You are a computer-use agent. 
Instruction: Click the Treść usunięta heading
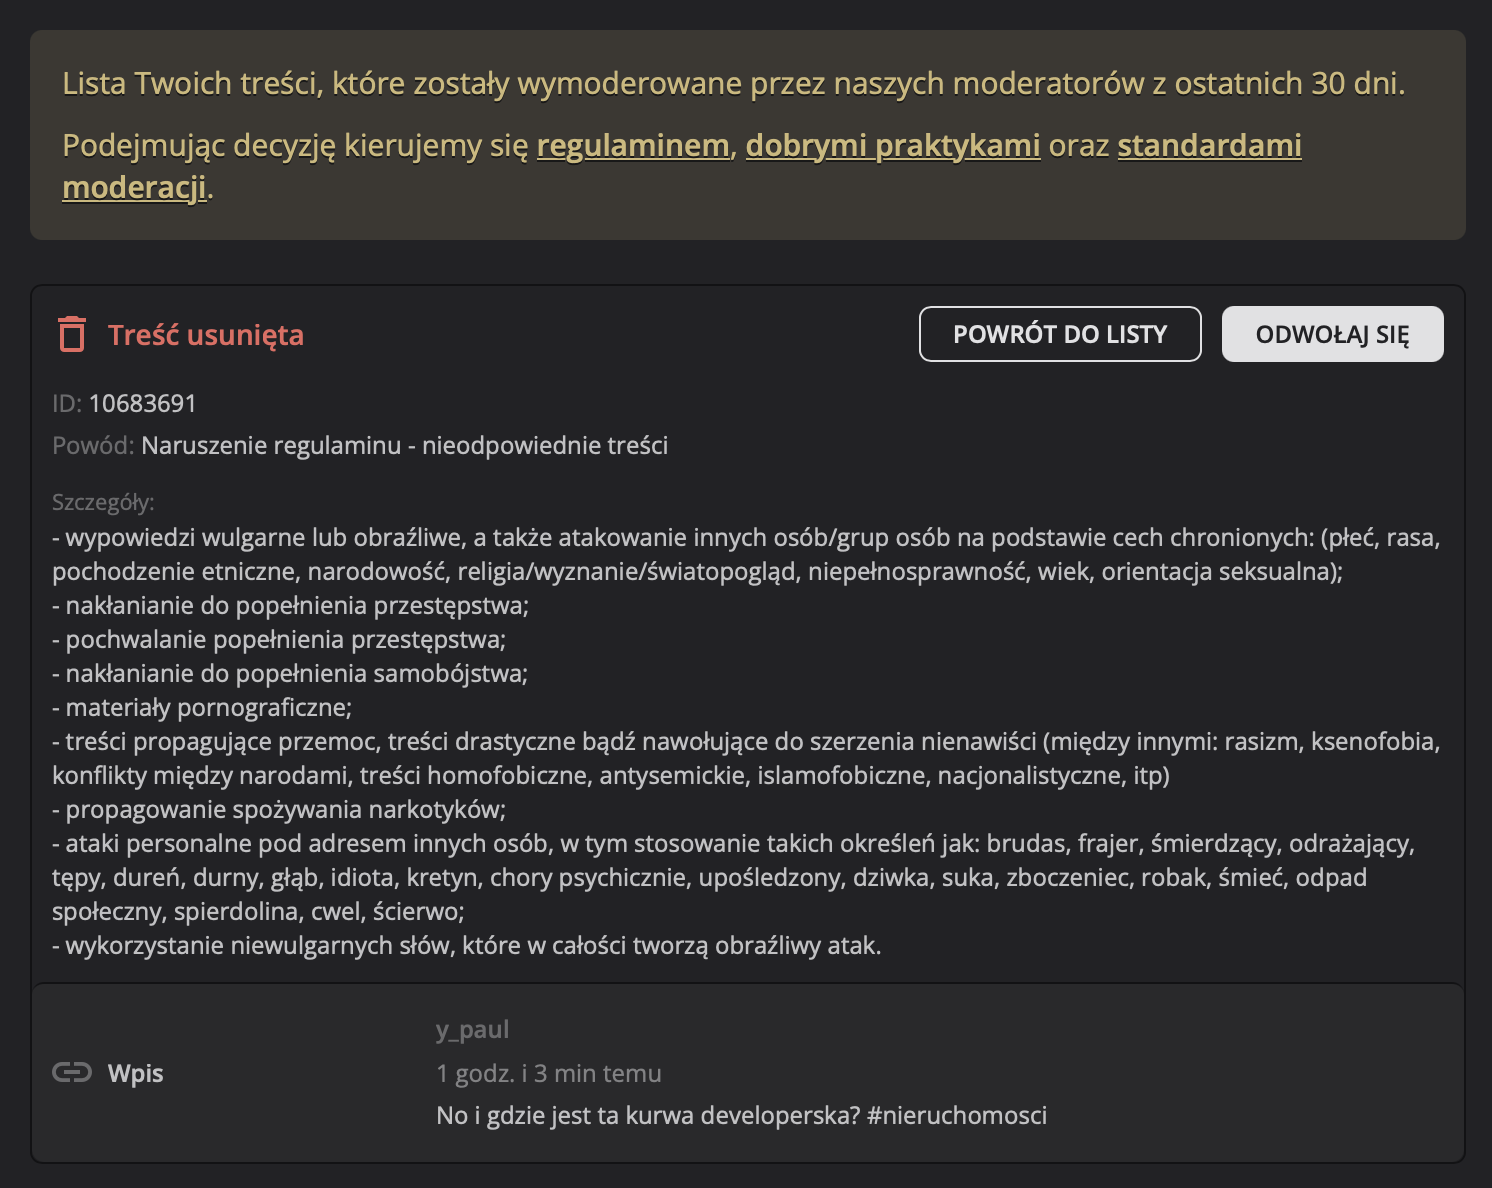click(206, 335)
